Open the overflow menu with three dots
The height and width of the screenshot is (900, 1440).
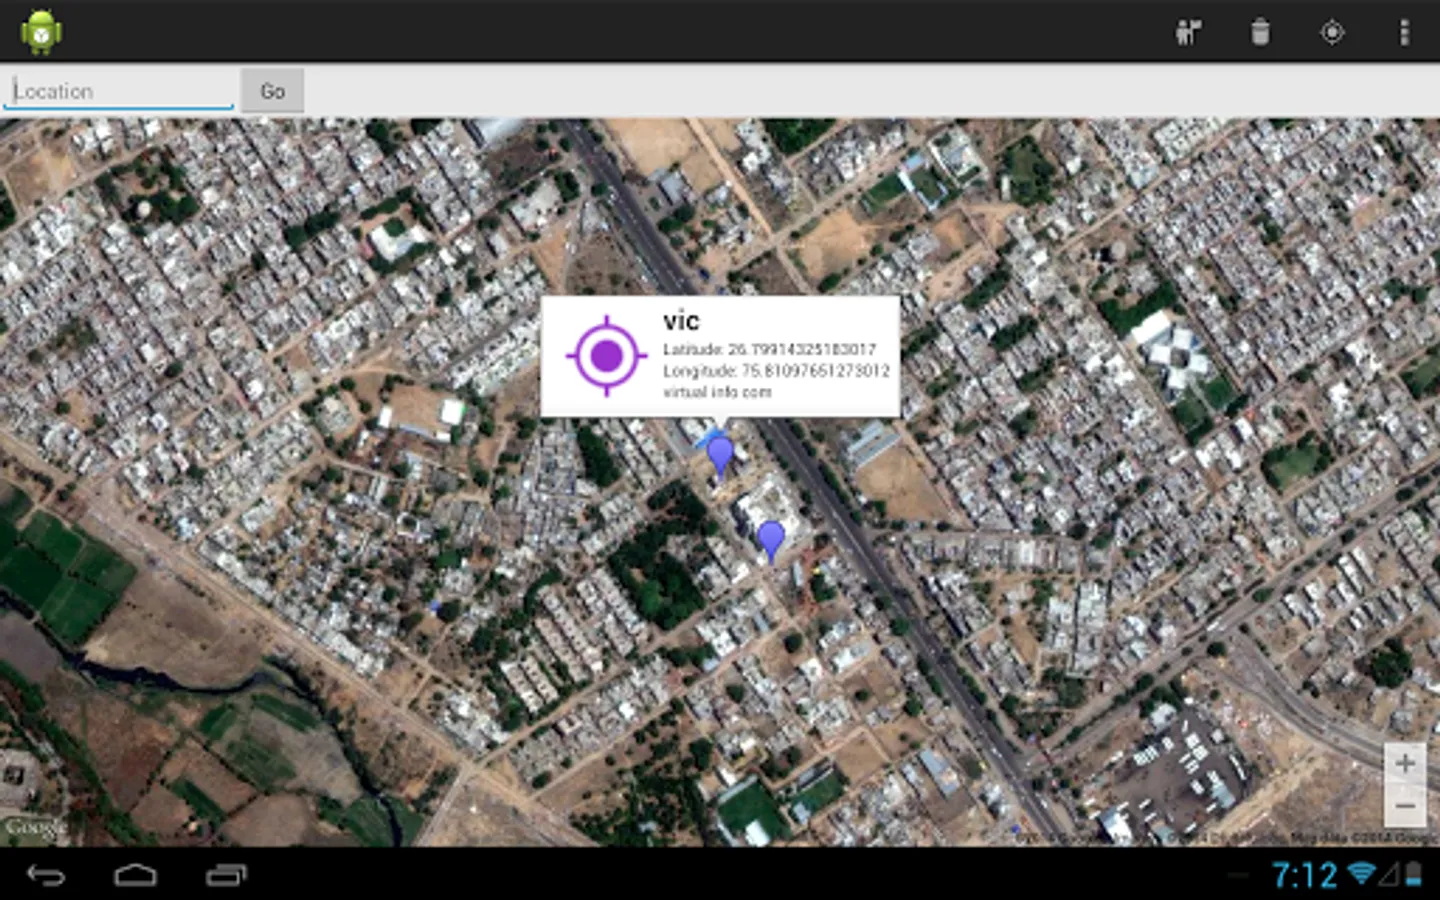click(x=1404, y=31)
